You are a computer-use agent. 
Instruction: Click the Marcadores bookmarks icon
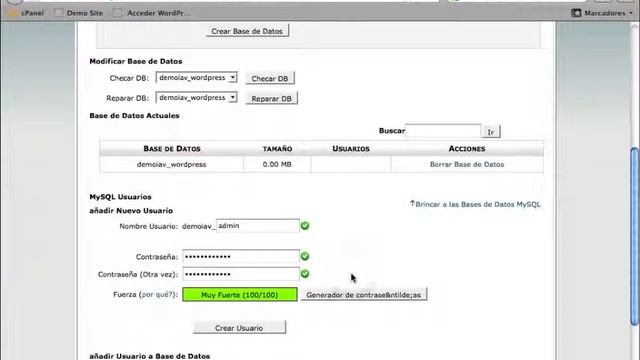576,13
